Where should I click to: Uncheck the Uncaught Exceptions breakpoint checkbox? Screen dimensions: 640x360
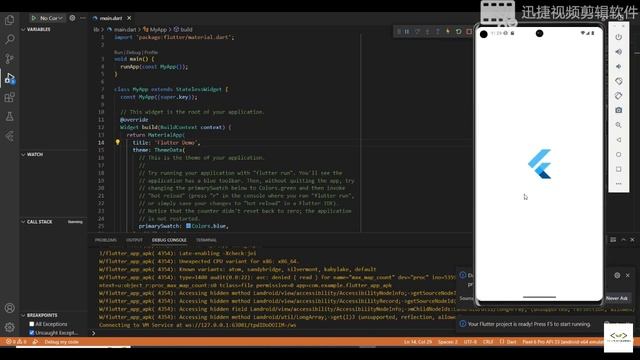[x=31, y=333]
